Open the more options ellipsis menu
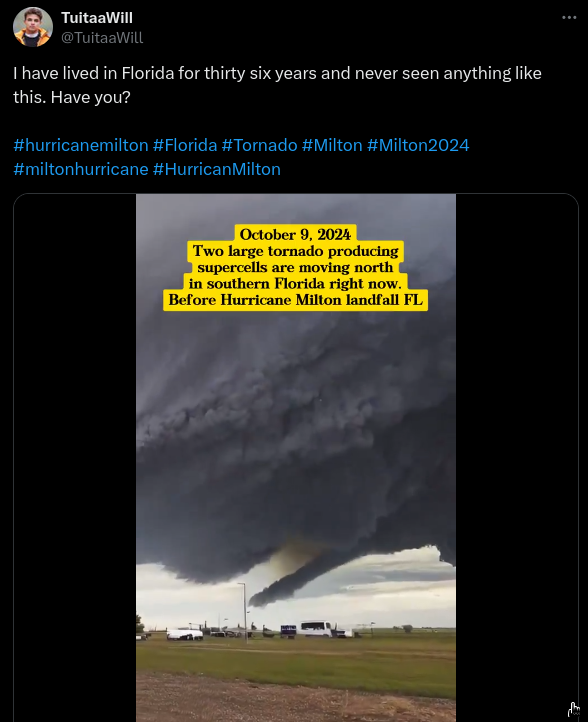This screenshot has width=588, height=722. [569, 17]
